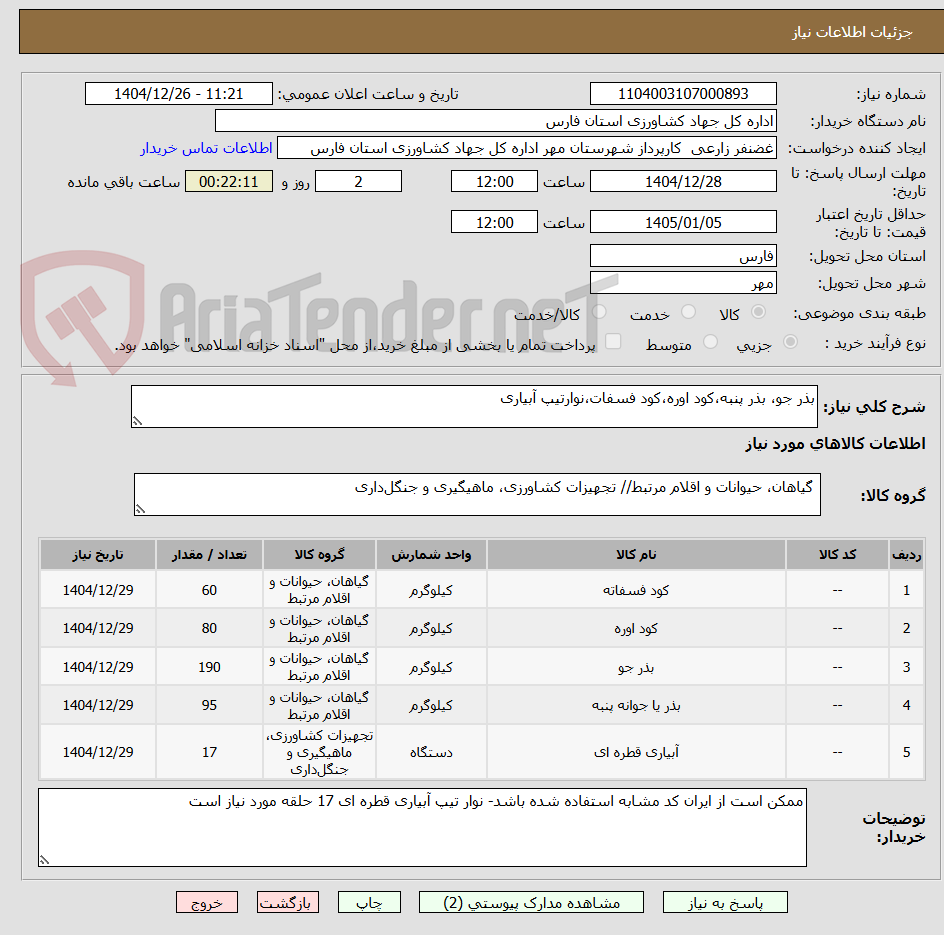This screenshot has height=935, width=944.
Task: Click the delivery province field فارس
Action: click(x=683, y=256)
